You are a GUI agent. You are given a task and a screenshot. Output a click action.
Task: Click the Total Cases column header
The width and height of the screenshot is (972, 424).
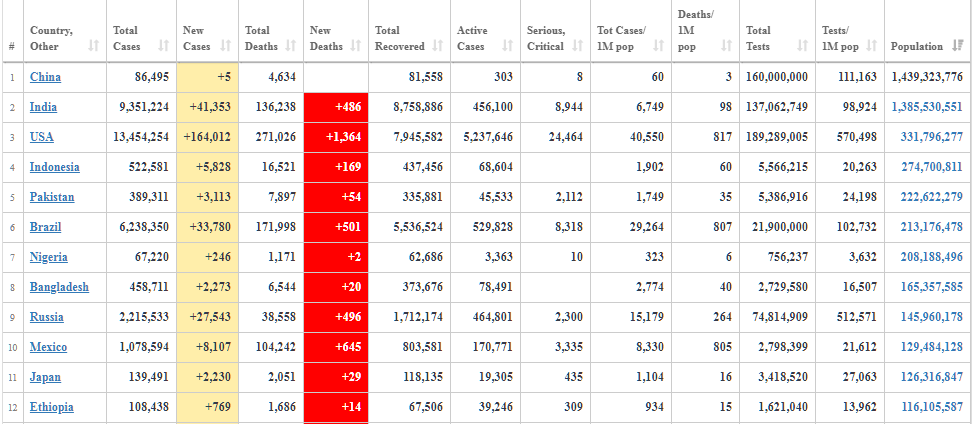[141, 31]
